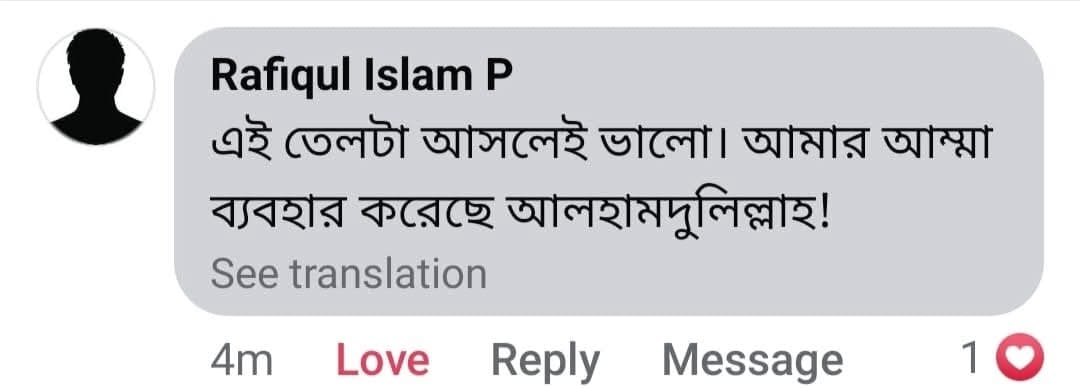Image resolution: width=1080 pixels, height=388 pixels.
Task: Click the red heart reaction icon
Action: [x=1021, y=358]
